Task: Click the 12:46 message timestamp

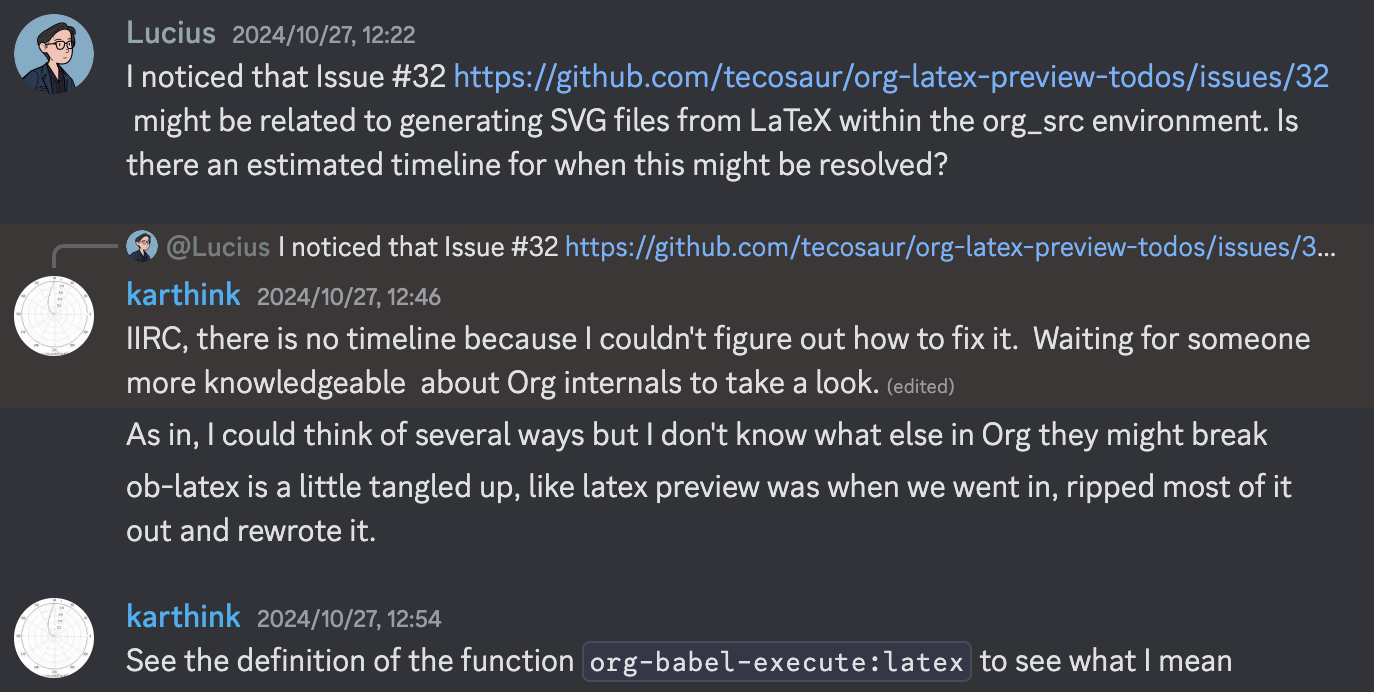Action: pyautogui.click(x=348, y=297)
